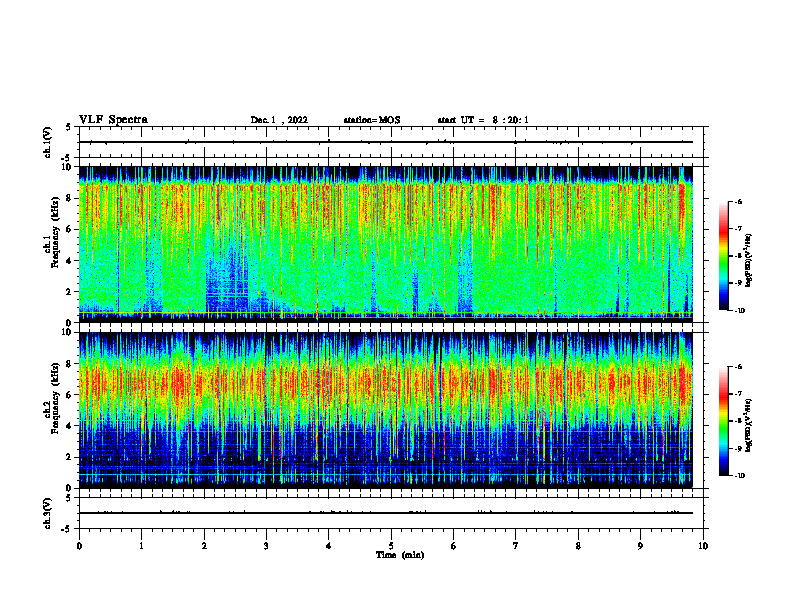Click the ch.1 frequency tick "2"
Viewport: 792px width, 612px height.
[x=70, y=291]
